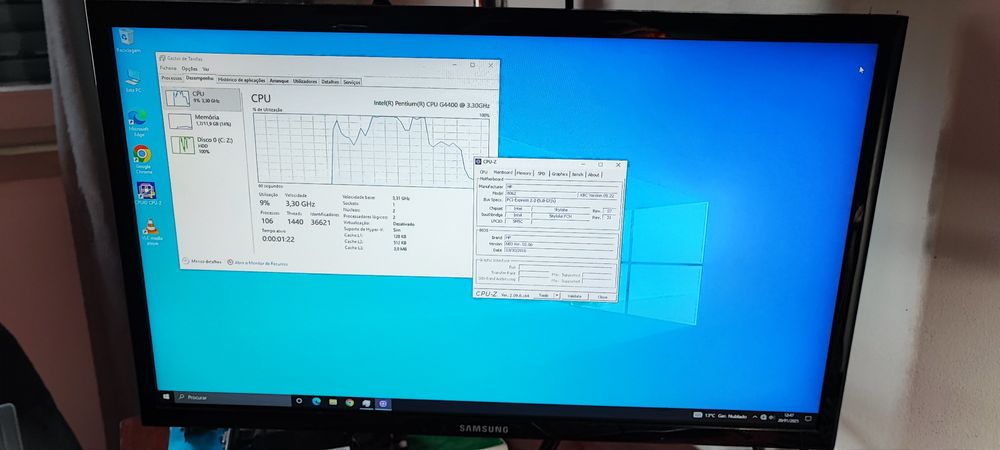Open Edge from the taskbar

(x=316, y=401)
